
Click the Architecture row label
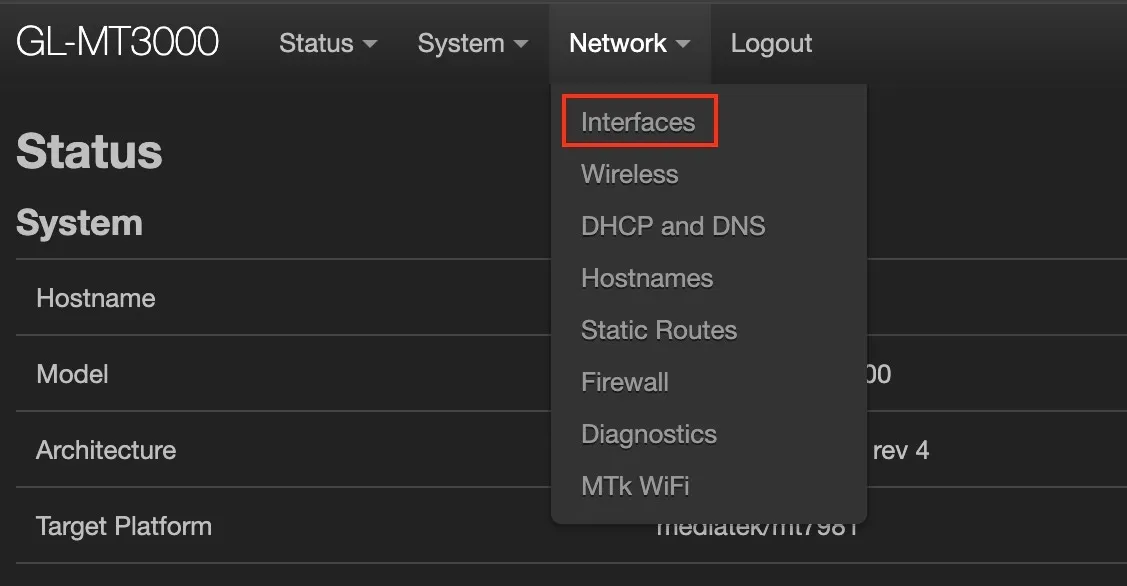[106, 450]
